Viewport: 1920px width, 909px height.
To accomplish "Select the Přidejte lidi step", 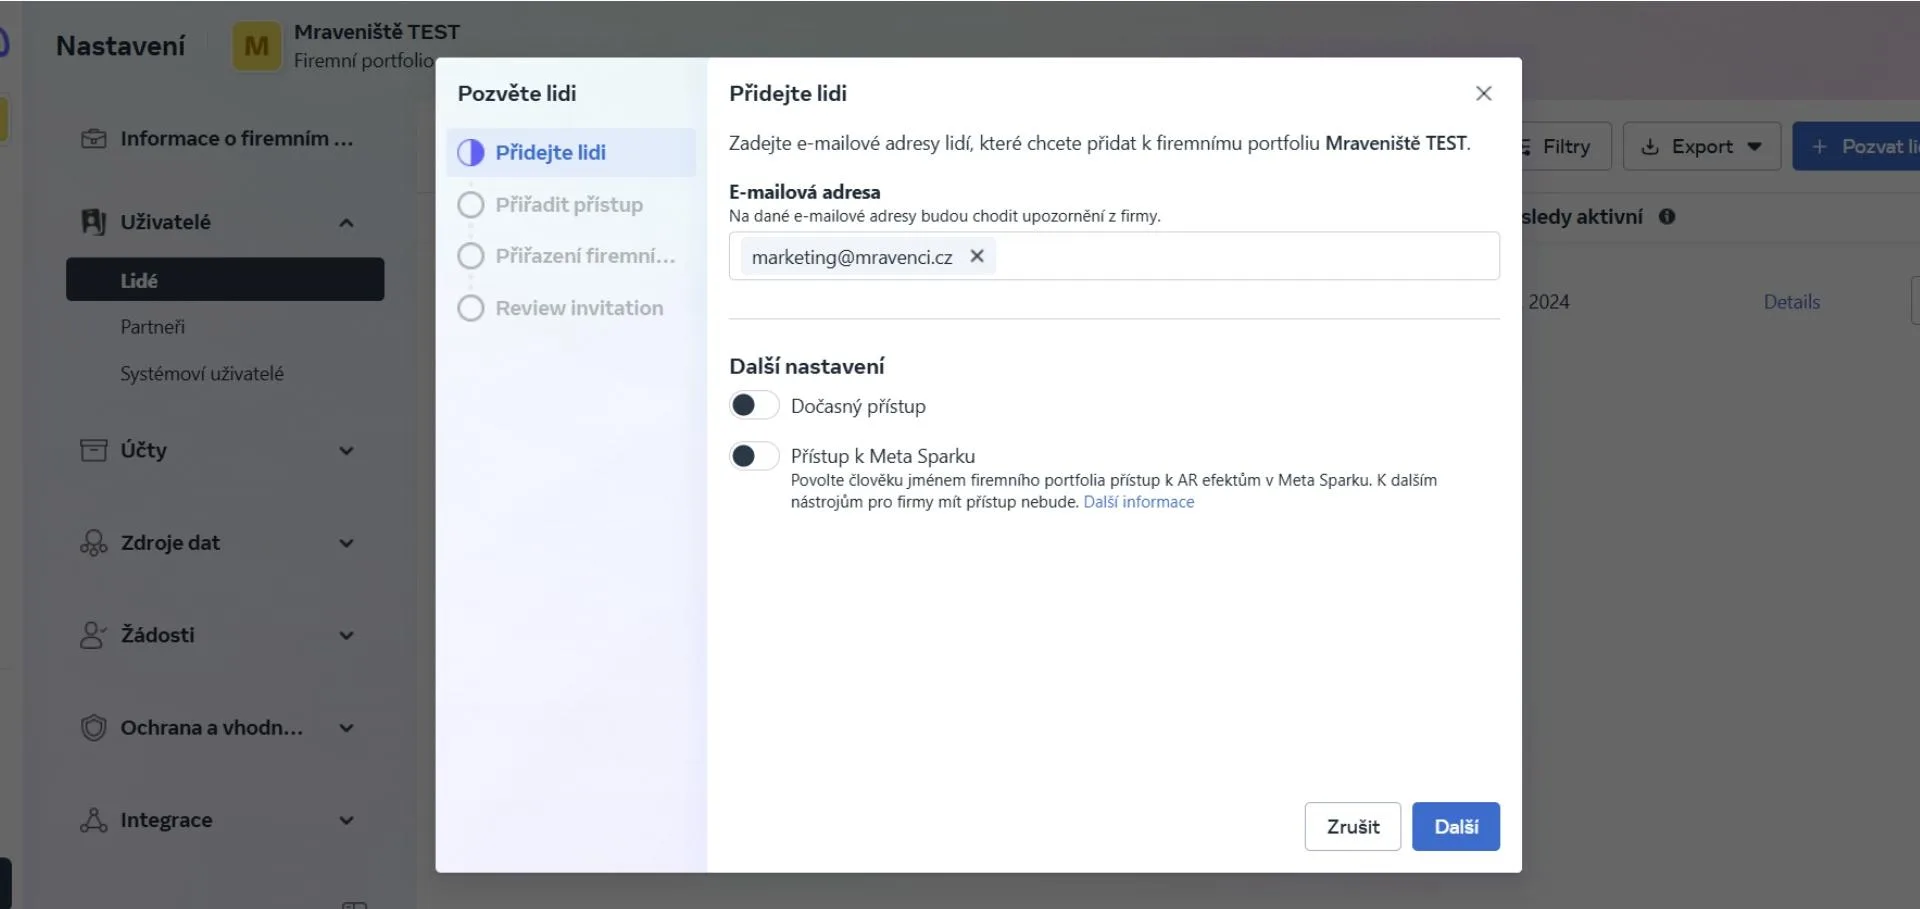I will 571,152.
